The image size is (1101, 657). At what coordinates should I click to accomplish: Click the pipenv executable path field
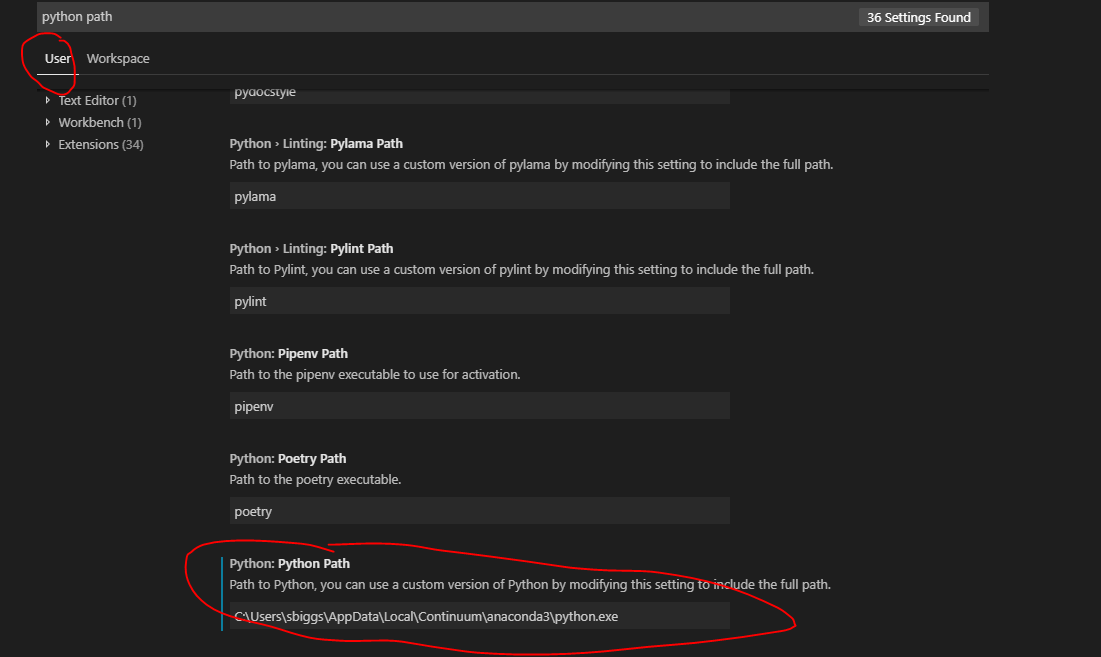click(479, 406)
